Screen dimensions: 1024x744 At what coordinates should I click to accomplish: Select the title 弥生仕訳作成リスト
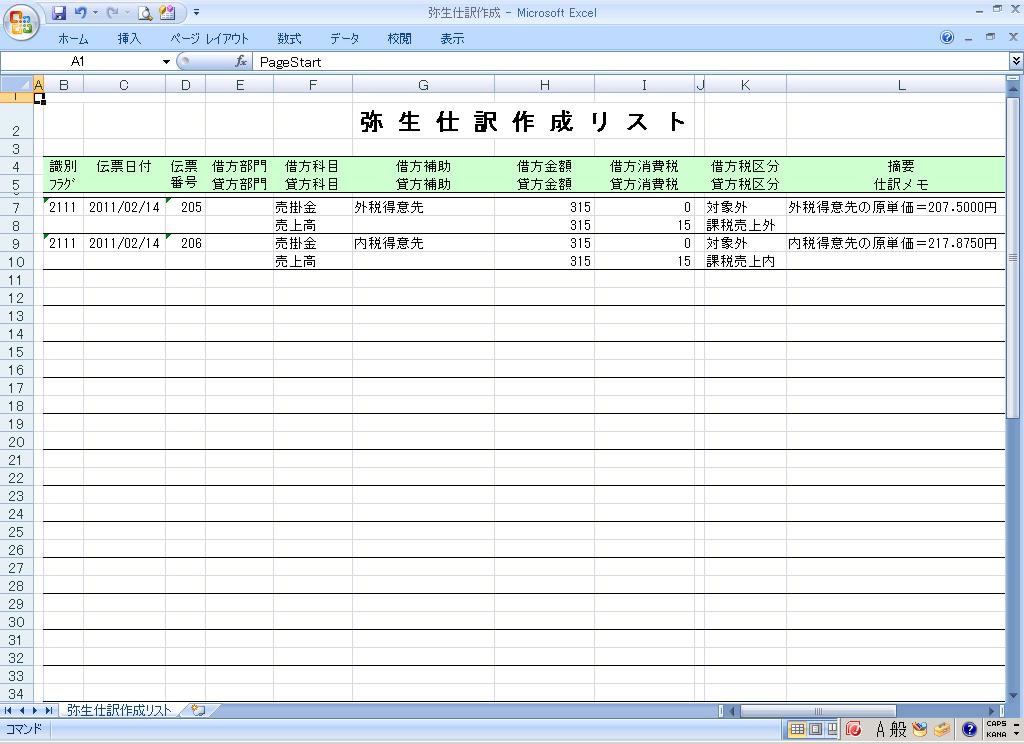click(523, 122)
